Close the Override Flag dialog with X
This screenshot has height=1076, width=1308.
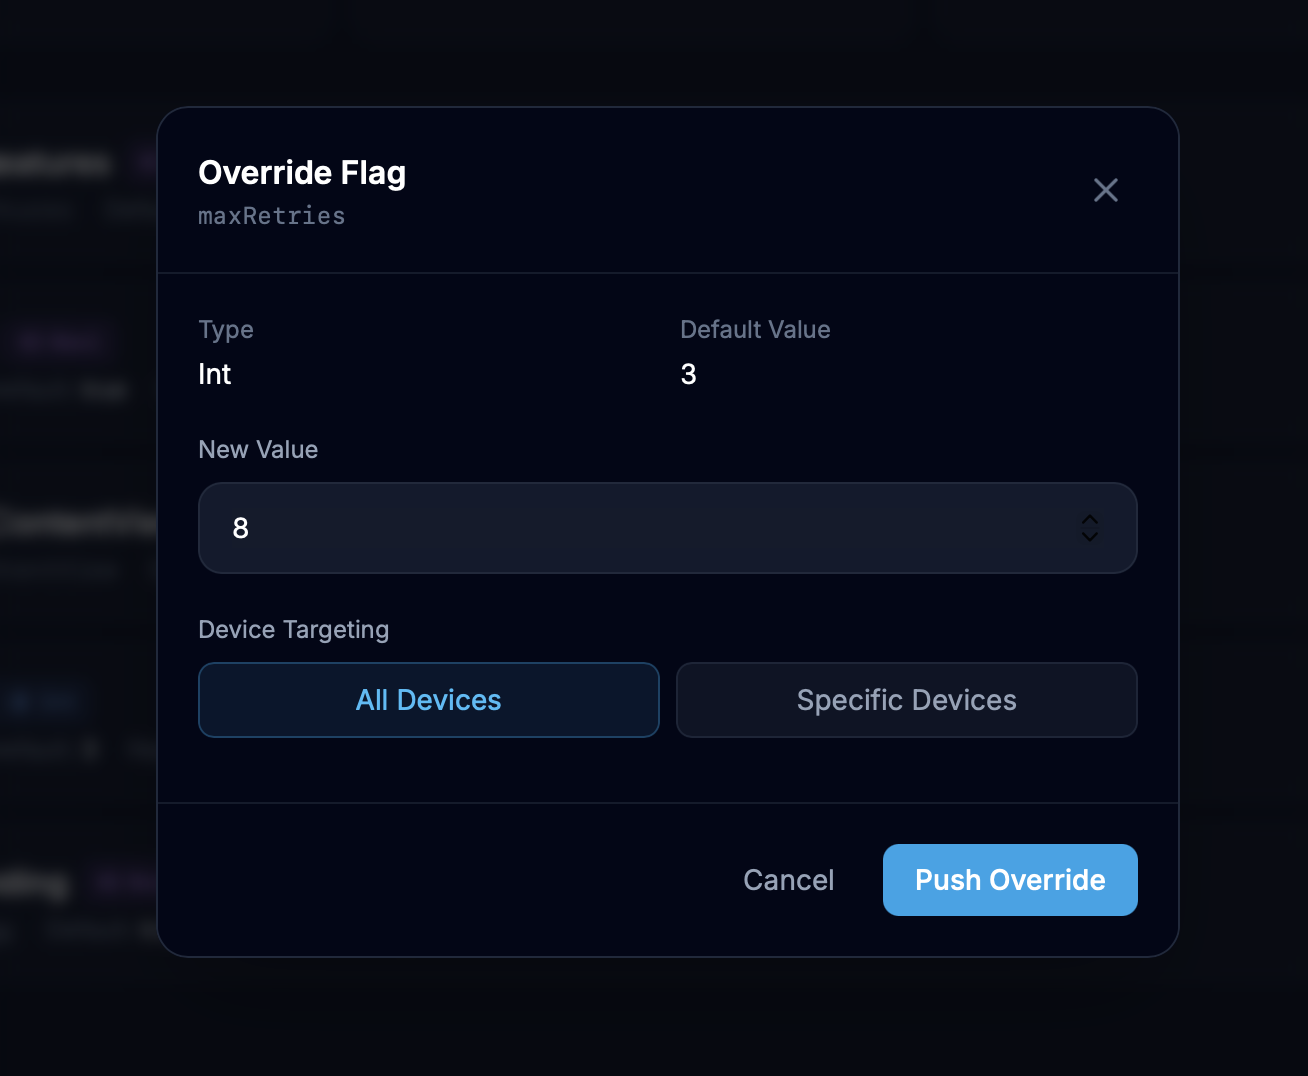(1105, 190)
